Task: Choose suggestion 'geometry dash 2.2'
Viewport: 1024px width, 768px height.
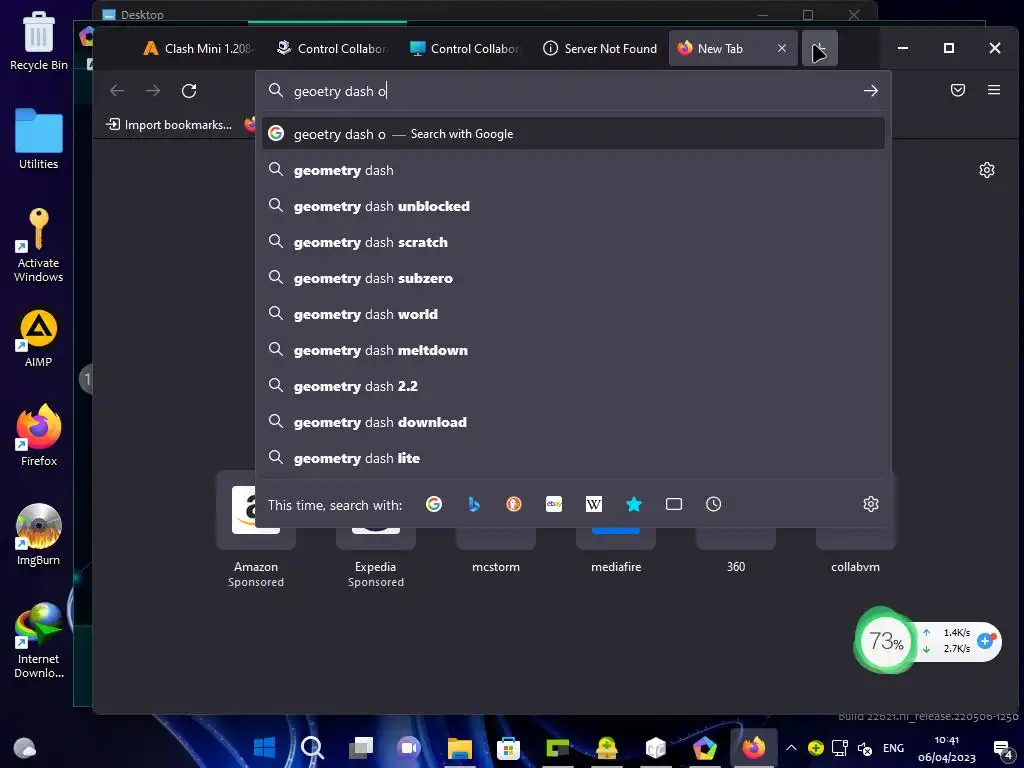Action: pyautogui.click(x=573, y=387)
